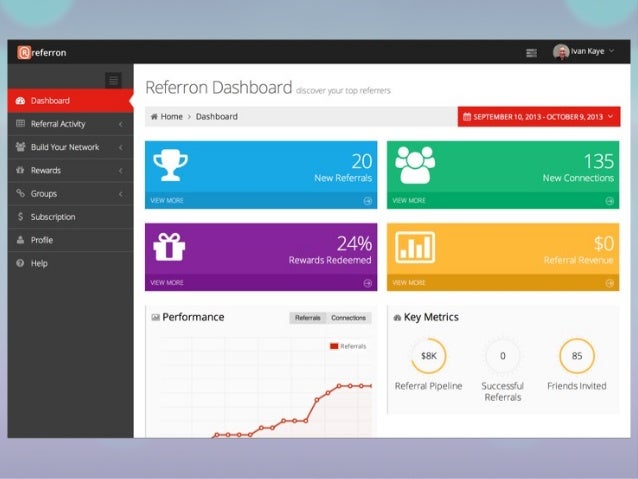Click the Referron Dashboard page heading
Viewport: 638px width, 479px height.
coord(218,87)
